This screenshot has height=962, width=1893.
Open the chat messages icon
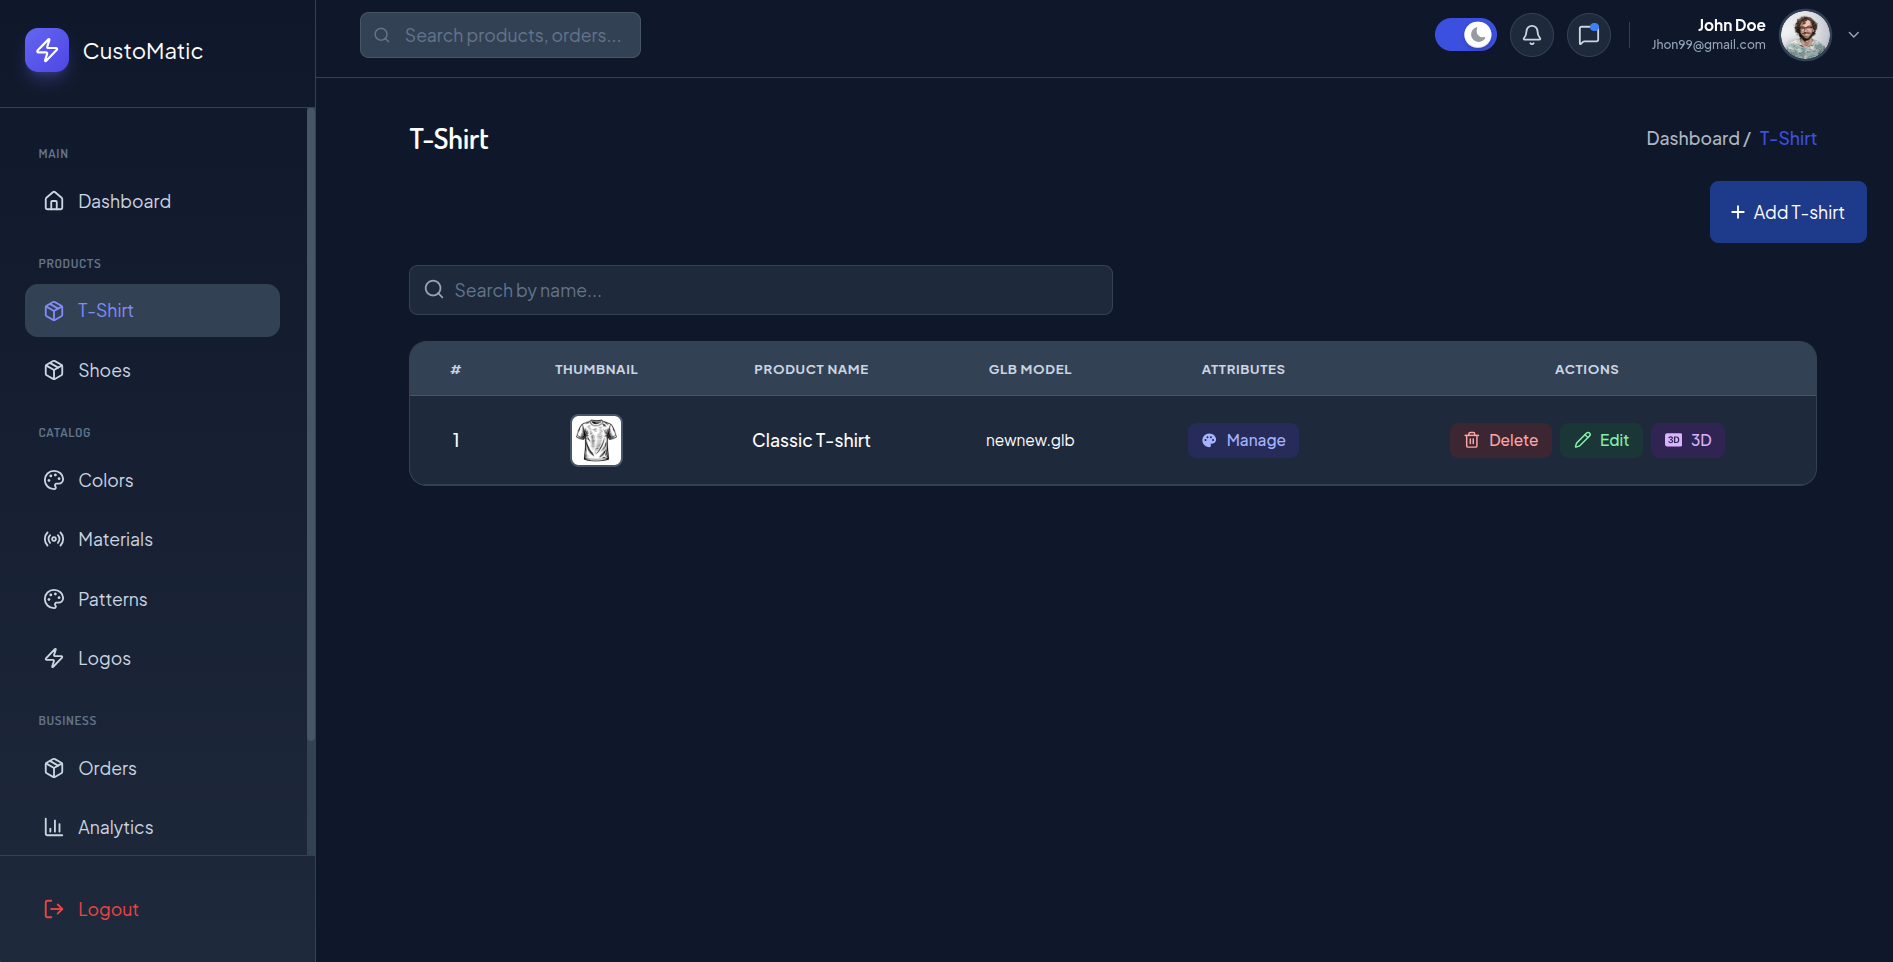(1588, 35)
